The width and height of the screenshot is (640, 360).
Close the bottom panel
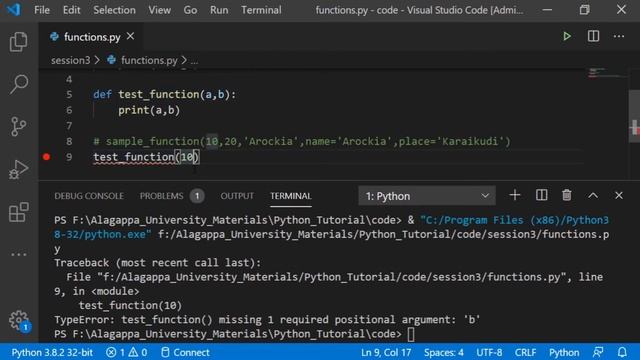click(x=619, y=196)
